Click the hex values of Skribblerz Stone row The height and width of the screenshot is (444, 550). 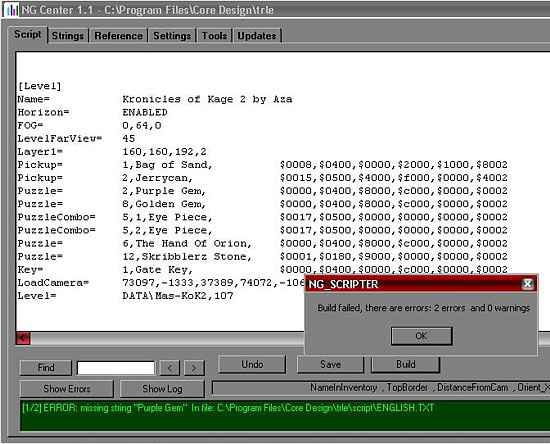pyautogui.click(x=394, y=257)
